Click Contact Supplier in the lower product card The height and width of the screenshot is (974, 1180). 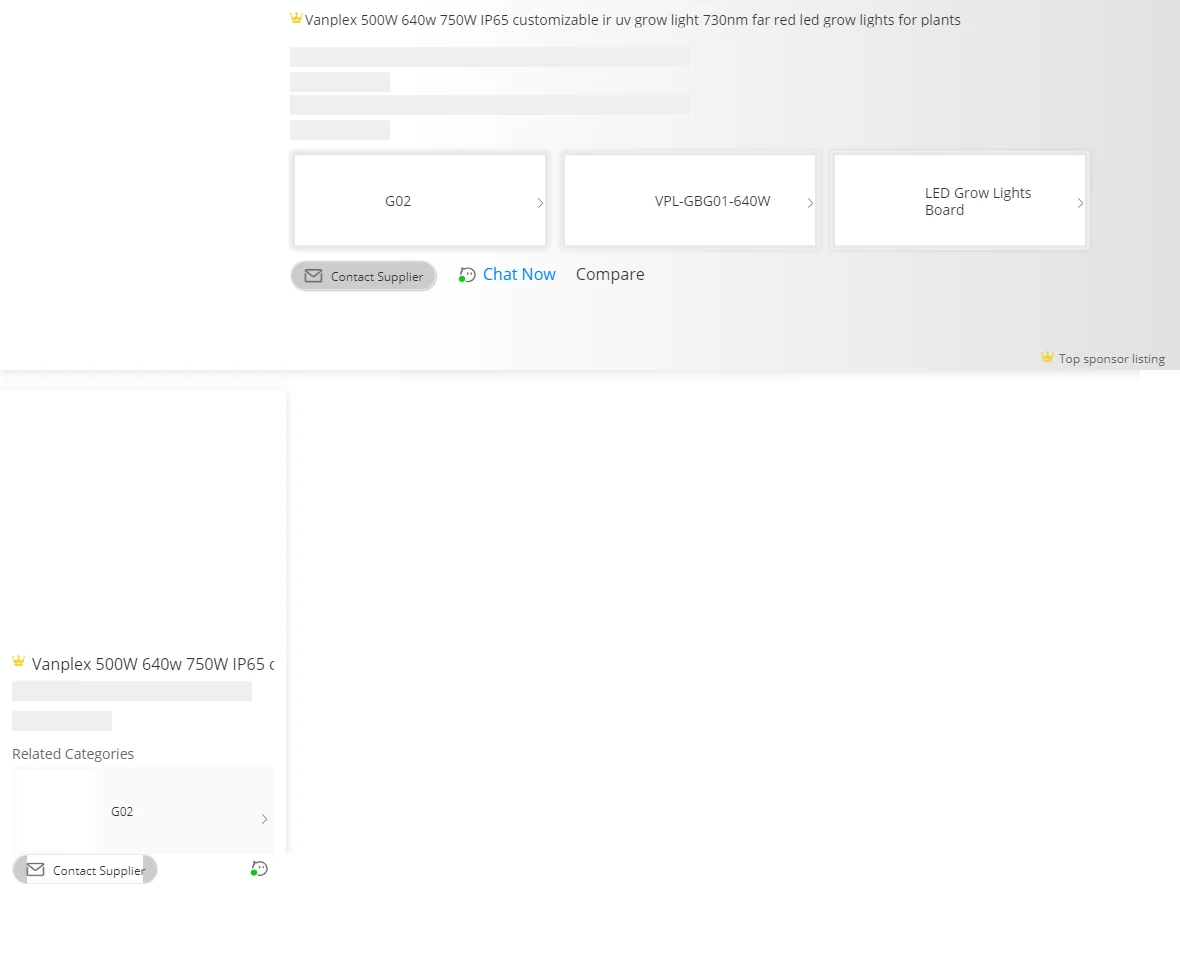85,870
